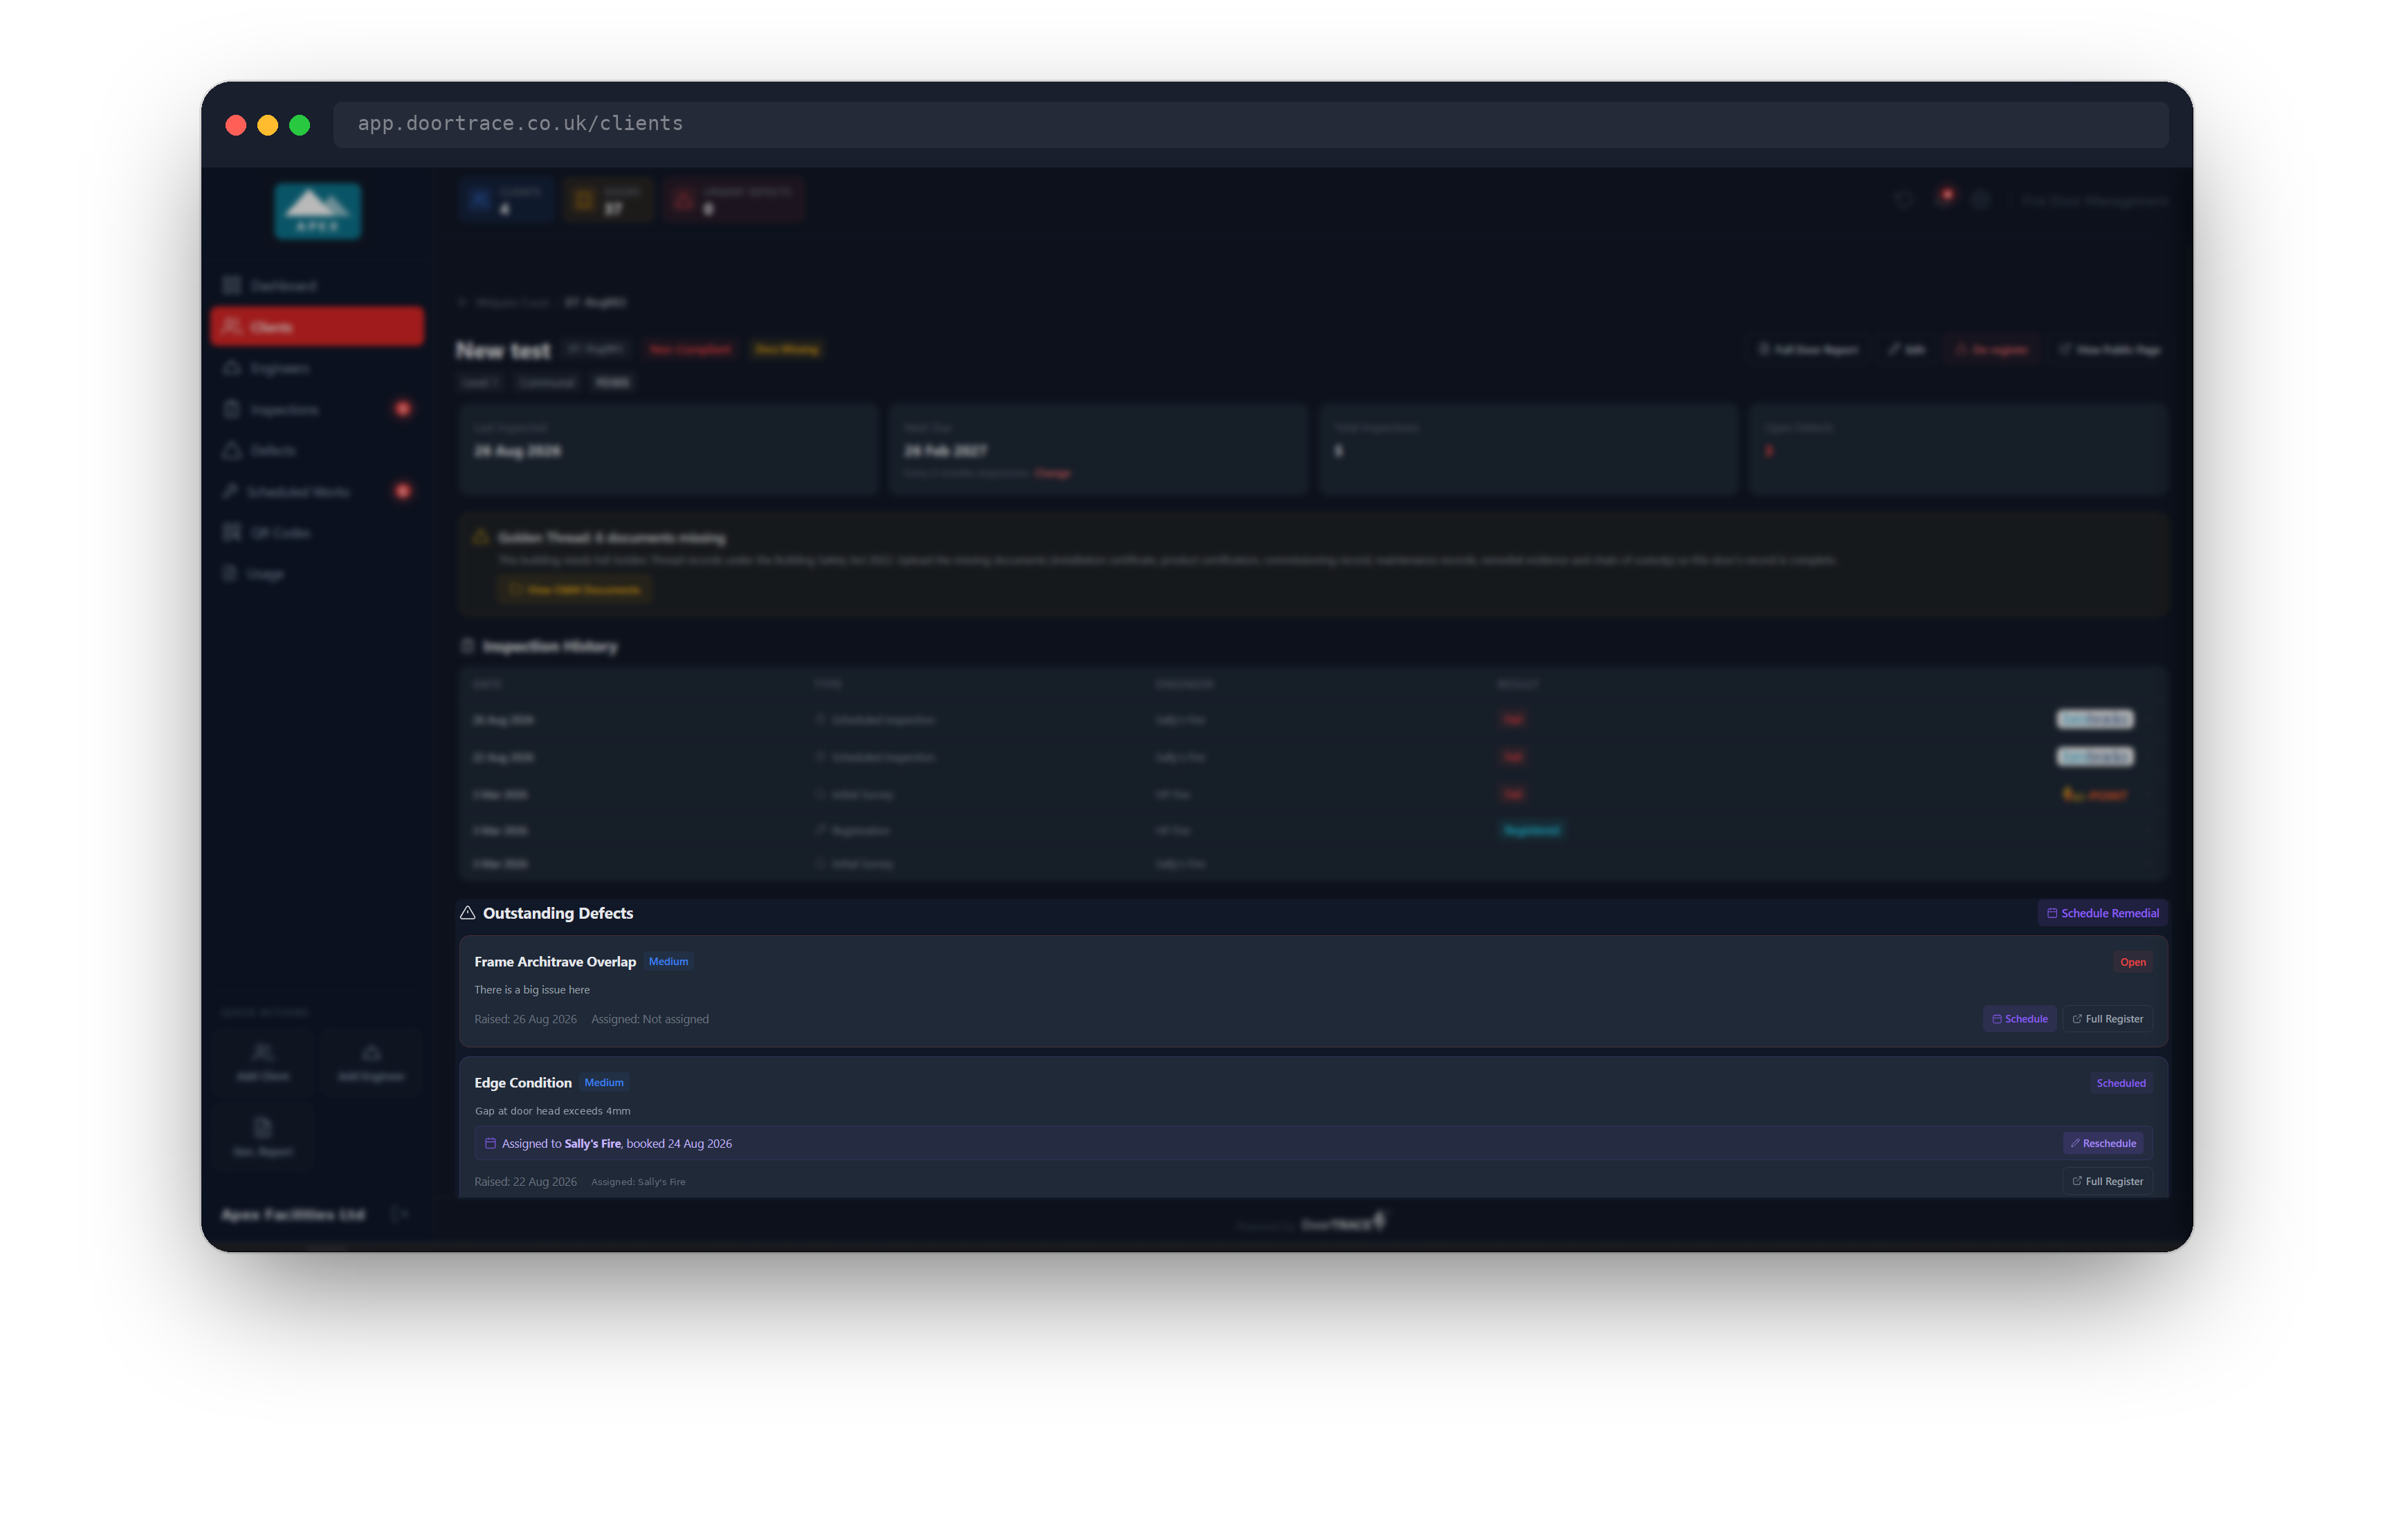
Task: Click the calendar icon beside Assigned to Sally's Fire
Action: (490, 1143)
